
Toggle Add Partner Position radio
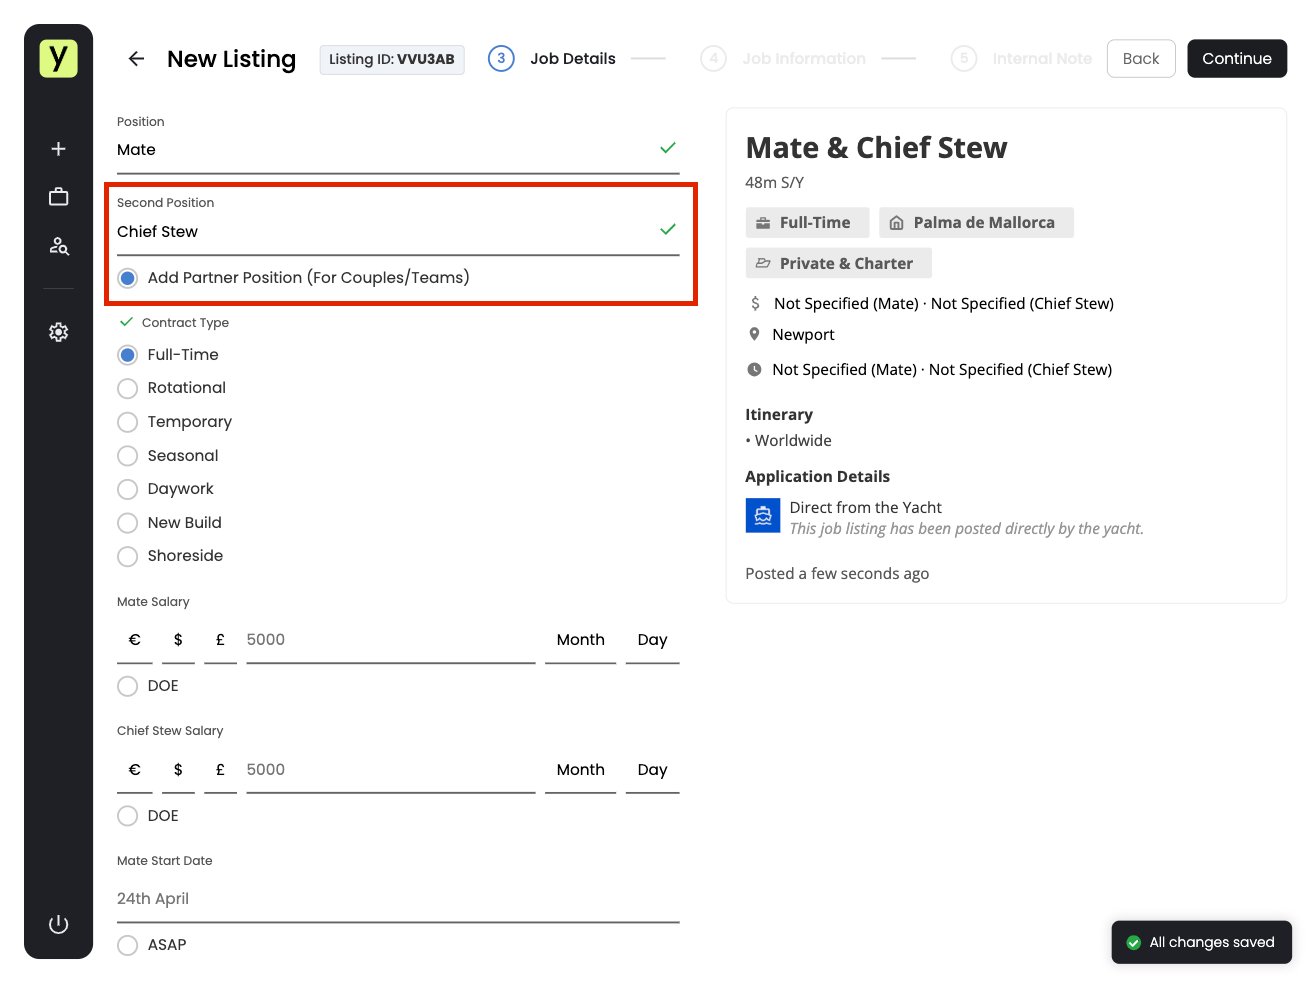(127, 278)
